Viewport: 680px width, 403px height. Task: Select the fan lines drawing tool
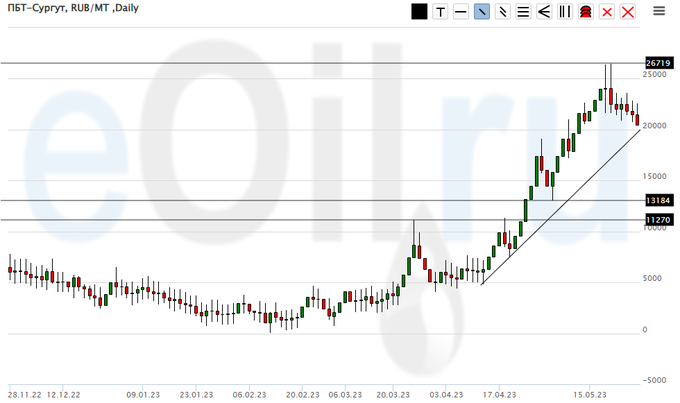[543, 12]
